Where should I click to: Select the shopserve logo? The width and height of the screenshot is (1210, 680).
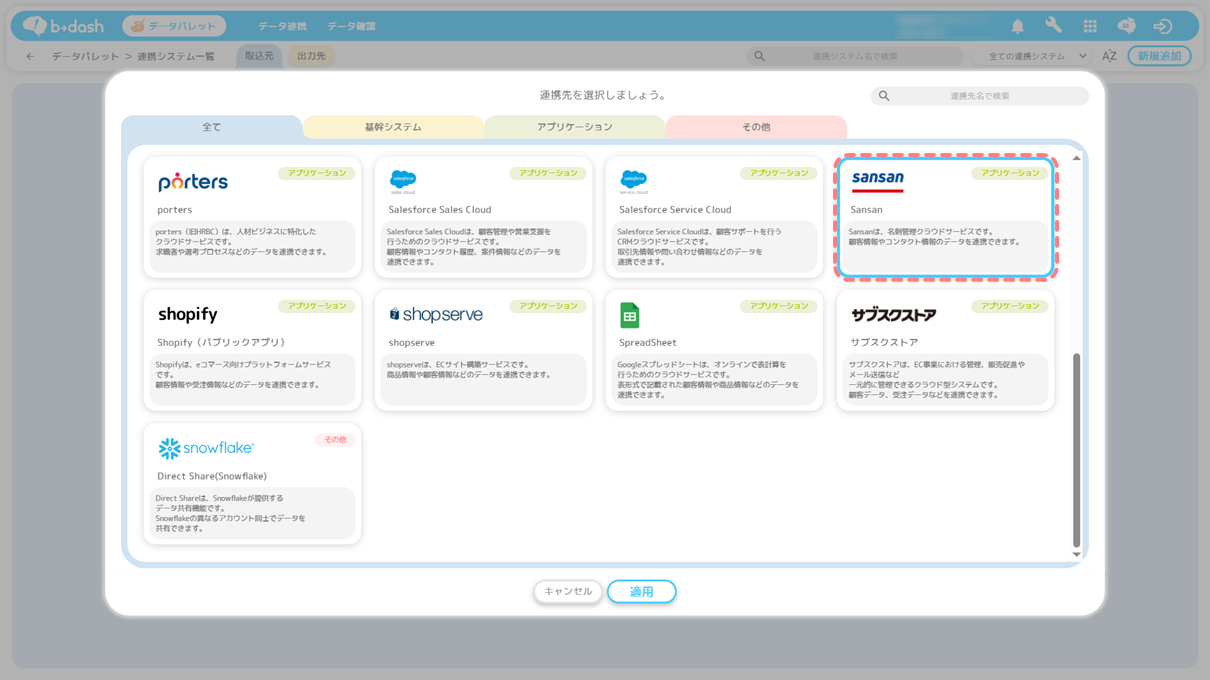point(435,314)
